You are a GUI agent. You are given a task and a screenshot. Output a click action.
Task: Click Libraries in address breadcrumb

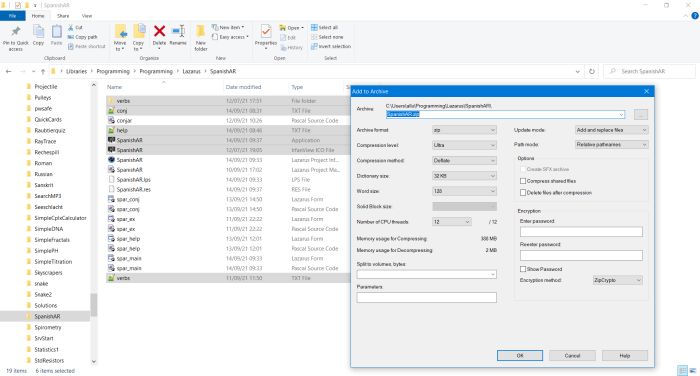[x=76, y=71]
